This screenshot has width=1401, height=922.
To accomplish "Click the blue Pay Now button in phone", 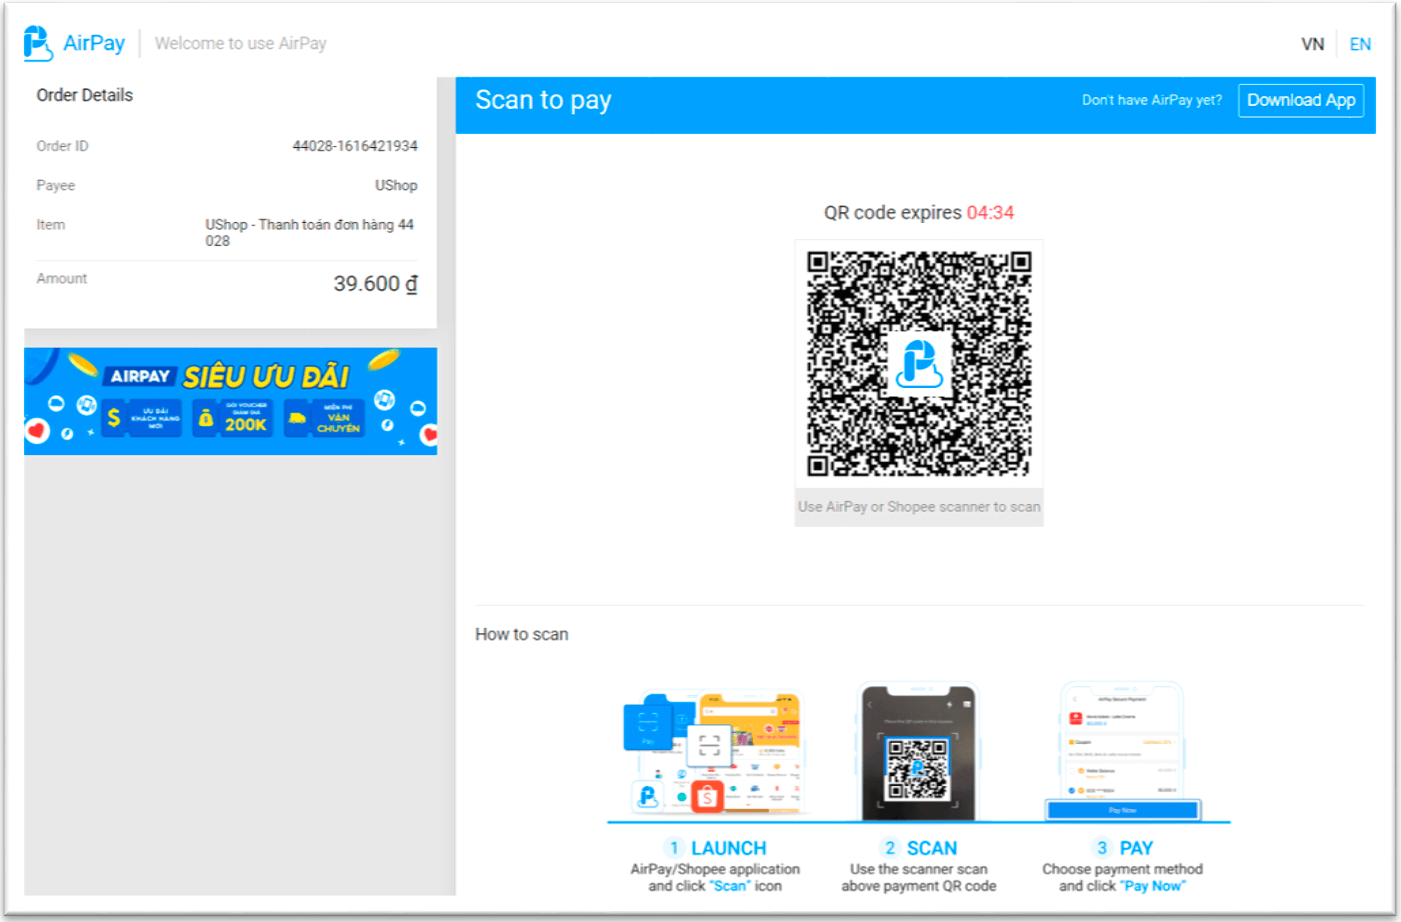I will coord(1122,810).
